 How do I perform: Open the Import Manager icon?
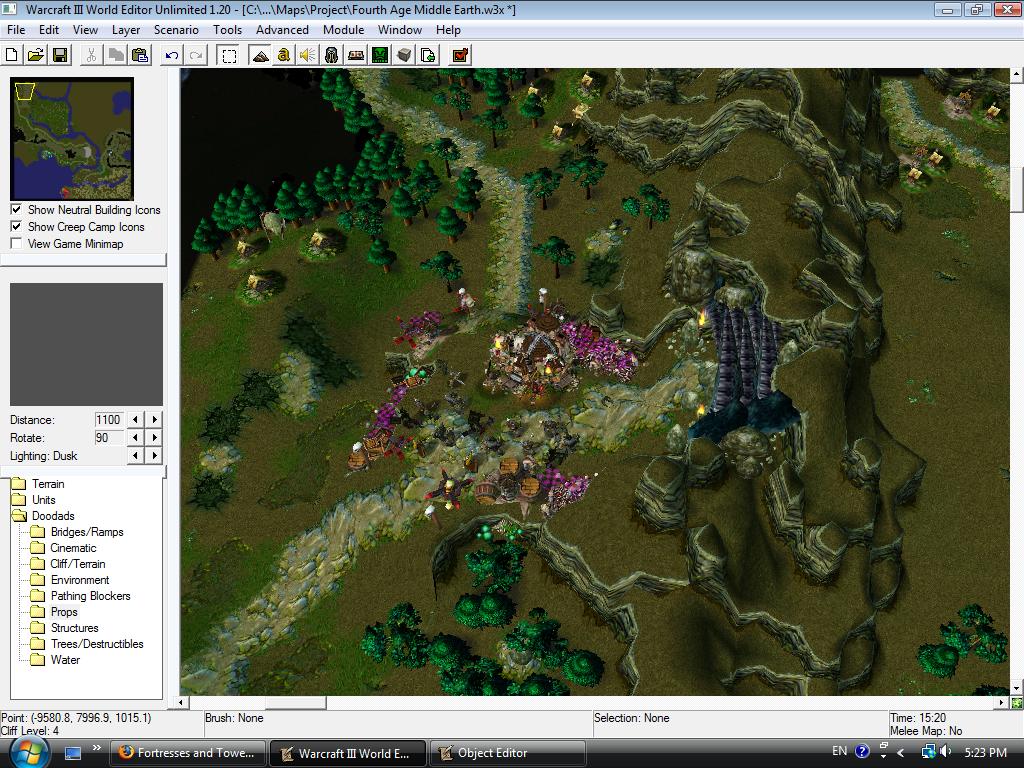[428, 56]
